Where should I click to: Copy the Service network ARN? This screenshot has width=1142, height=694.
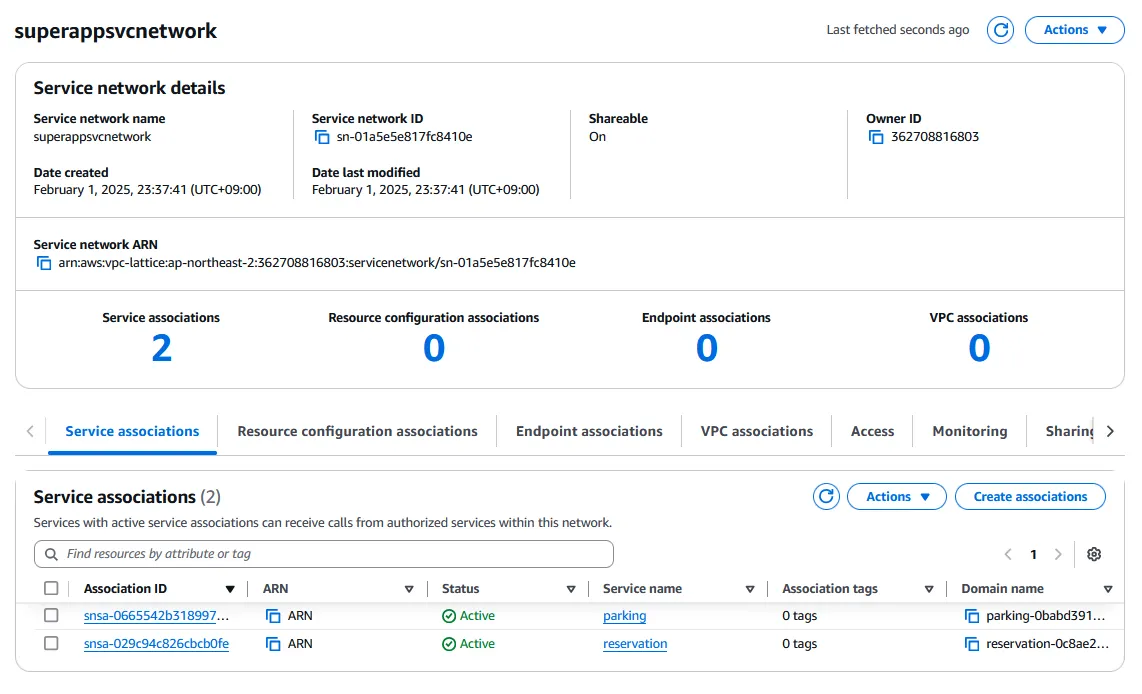click(44, 263)
